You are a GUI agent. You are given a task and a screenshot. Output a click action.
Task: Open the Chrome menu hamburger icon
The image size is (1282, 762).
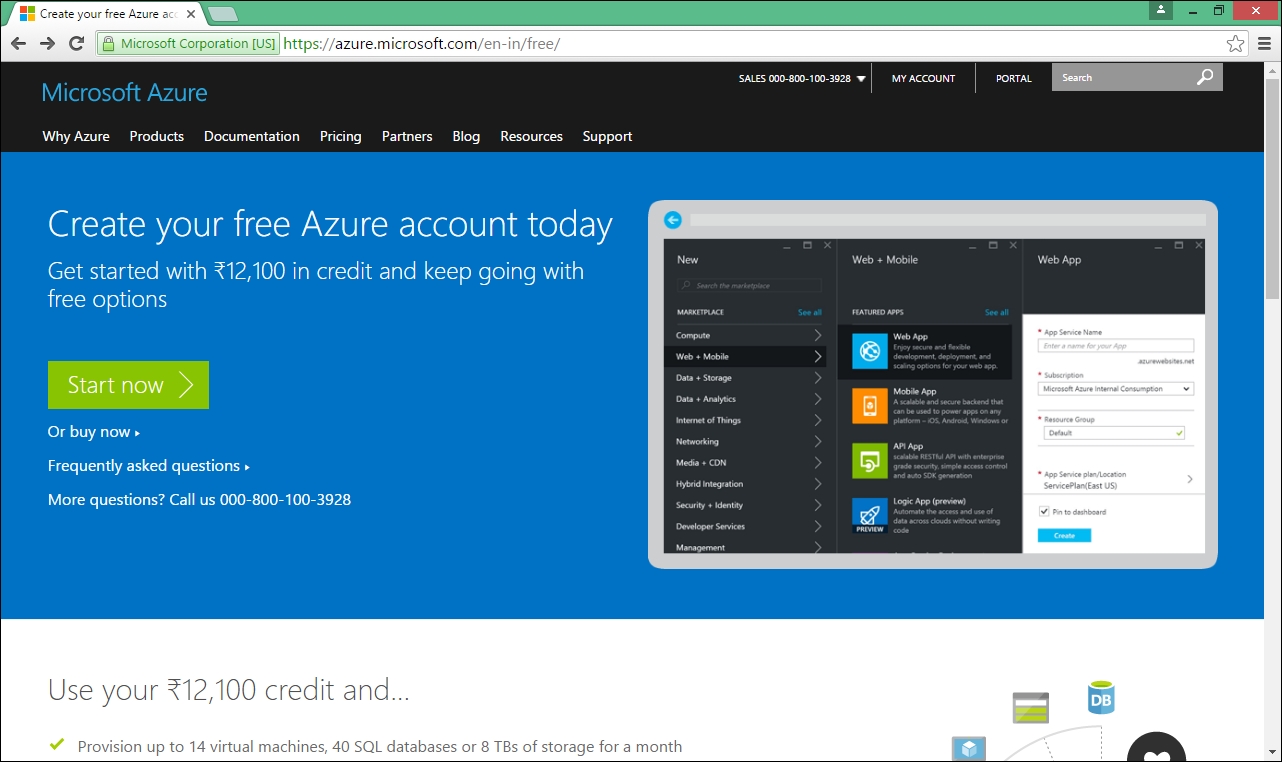coord(1265,43)
